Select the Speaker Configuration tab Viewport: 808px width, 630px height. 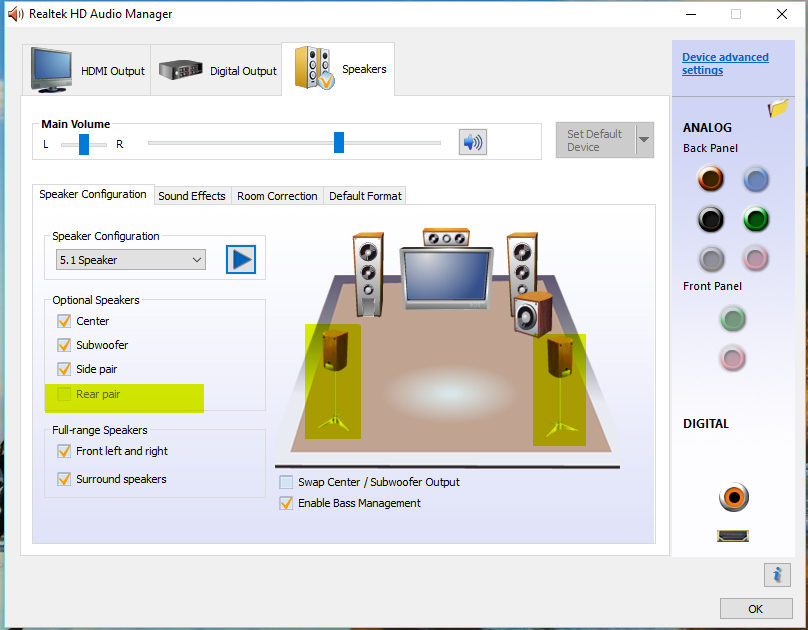click(x=93, y=194)
